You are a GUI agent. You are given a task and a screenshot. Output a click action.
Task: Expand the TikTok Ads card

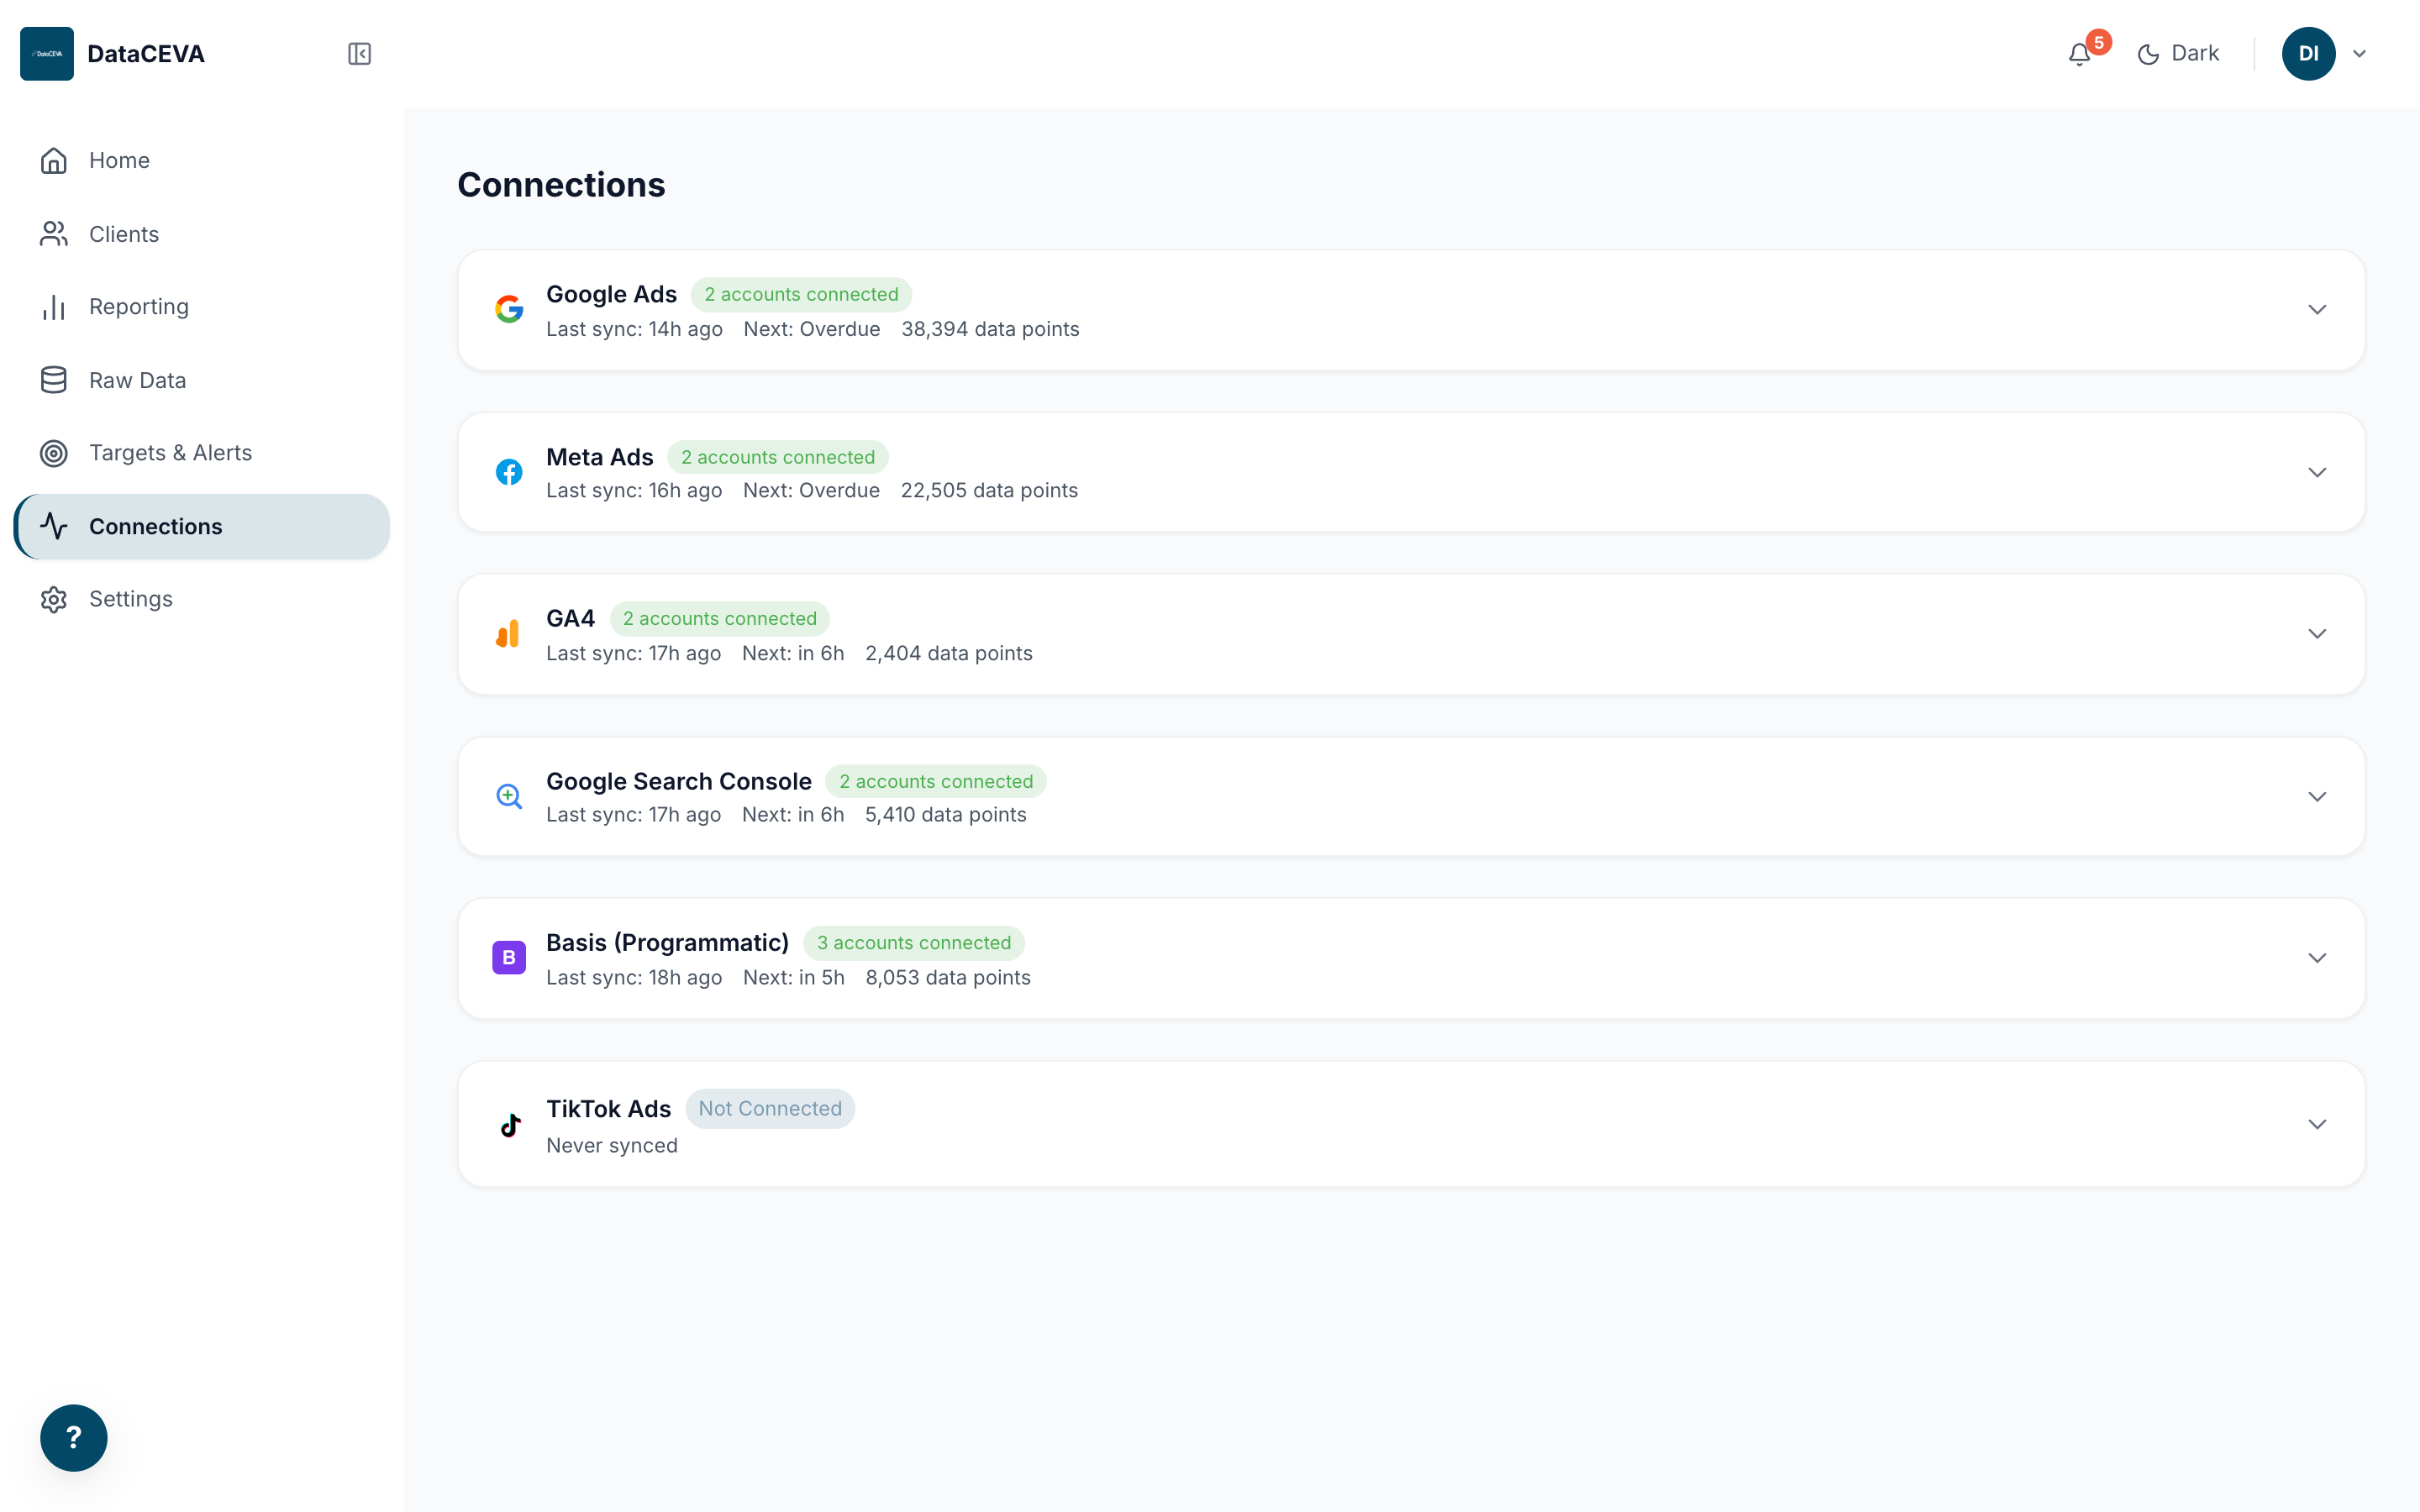[2317, 1124]
